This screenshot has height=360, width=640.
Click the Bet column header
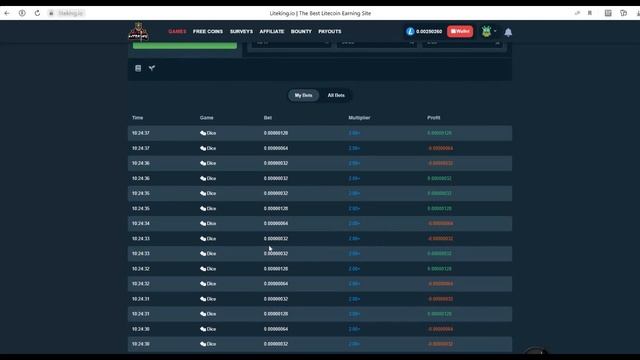point(268,118)
